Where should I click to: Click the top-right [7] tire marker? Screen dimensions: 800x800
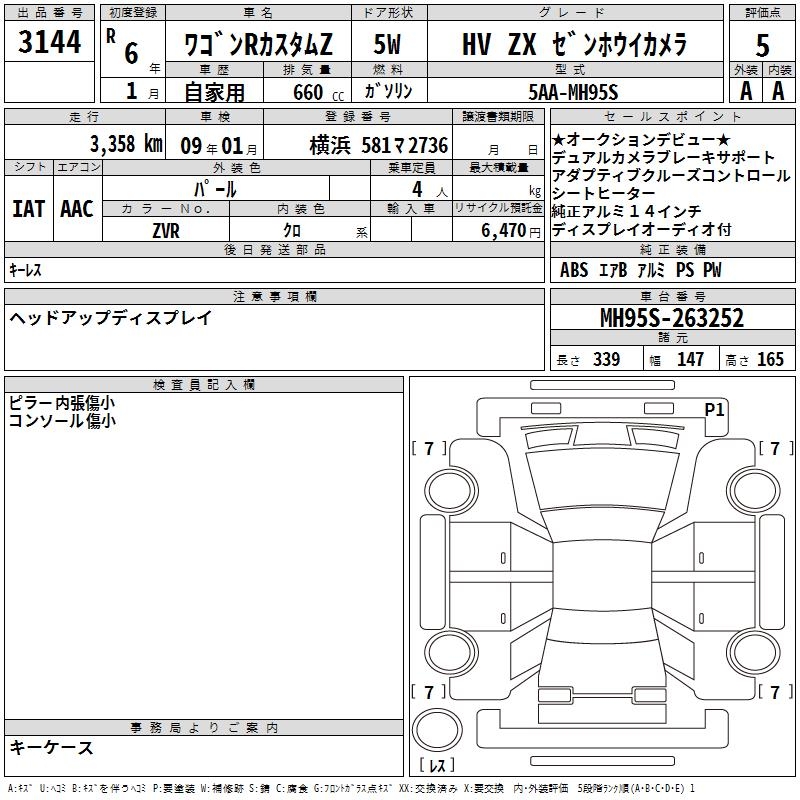[775, 448]
